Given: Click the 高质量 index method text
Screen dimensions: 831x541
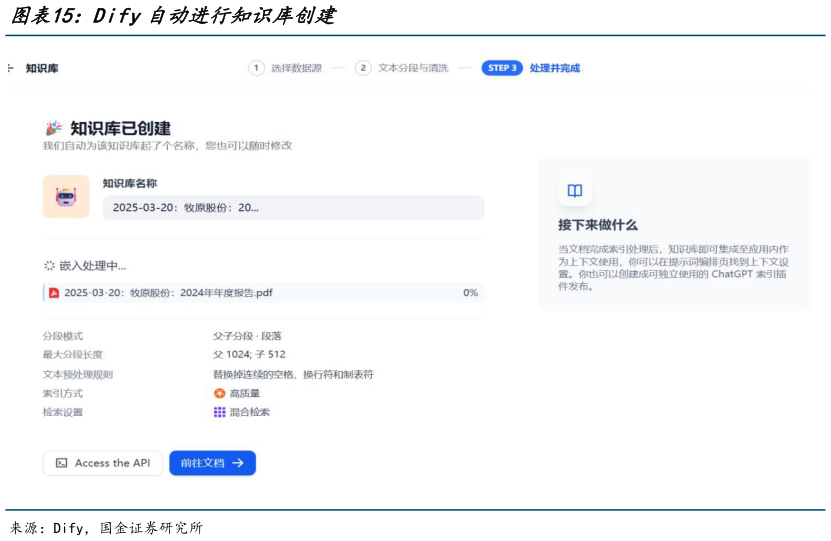Looking at the screenshot, I should tap(245, 393).
